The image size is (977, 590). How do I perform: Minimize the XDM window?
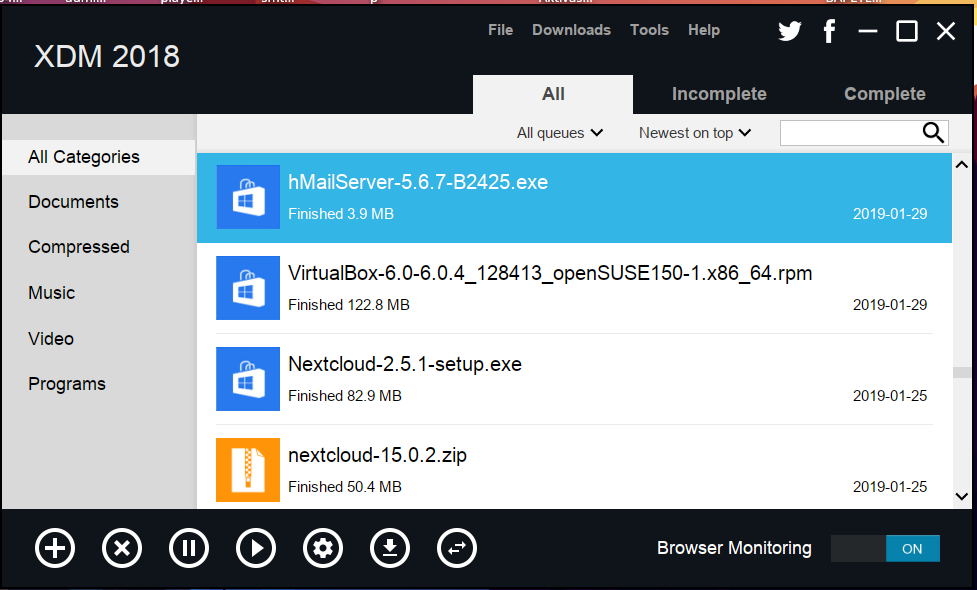pyautogui.click(x=867, y=31)
